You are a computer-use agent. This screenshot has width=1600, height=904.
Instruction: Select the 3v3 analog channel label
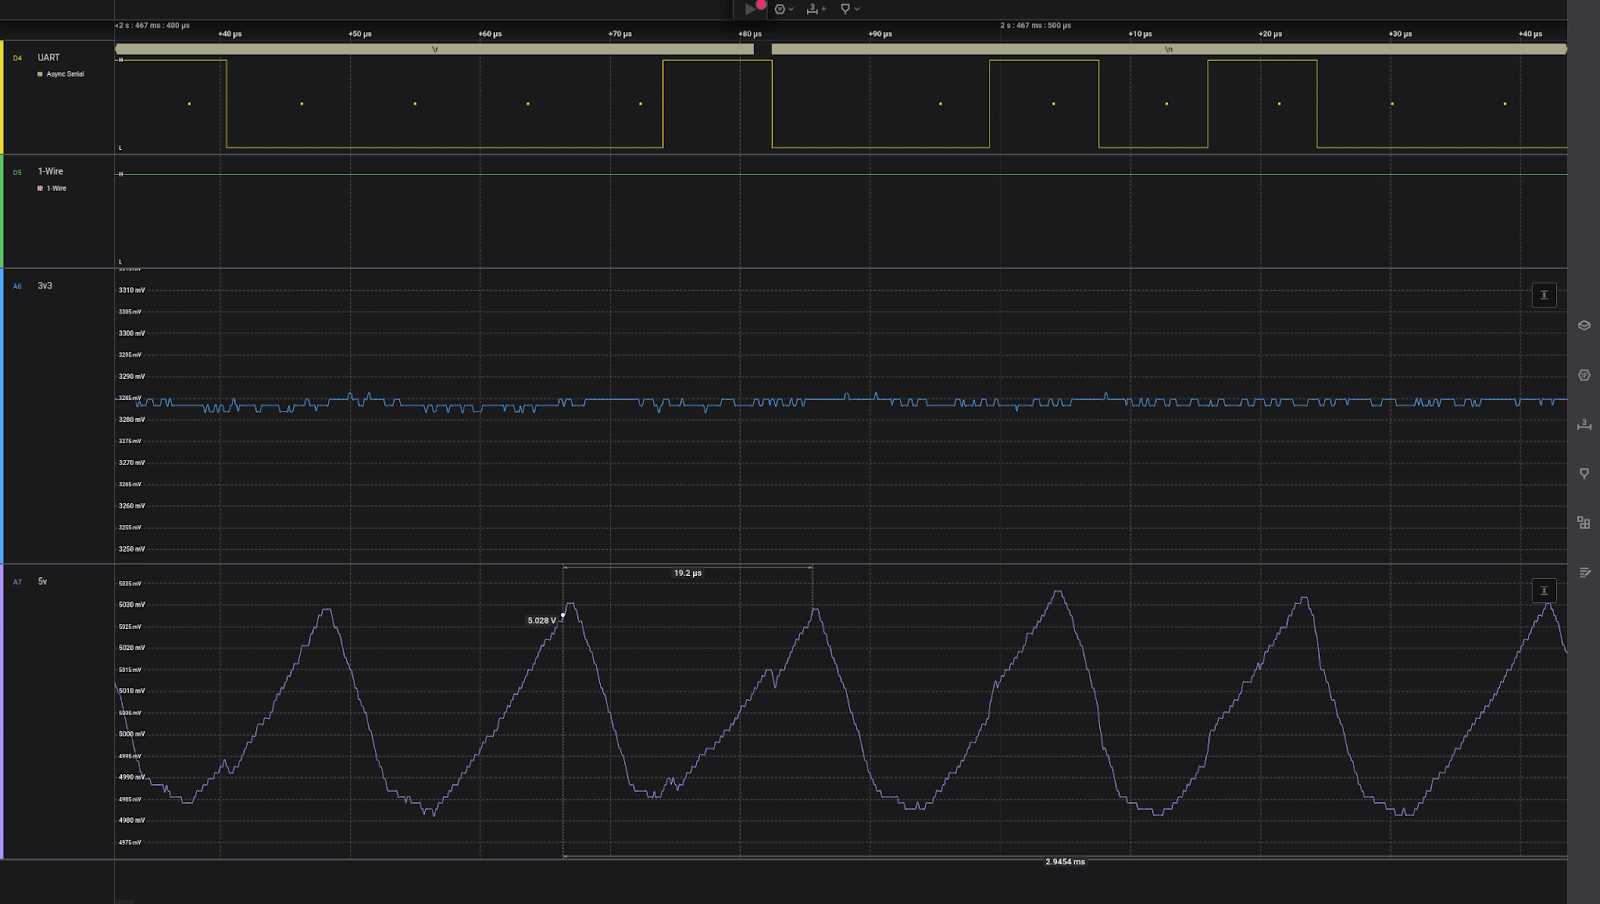click(x=45, y=286)
